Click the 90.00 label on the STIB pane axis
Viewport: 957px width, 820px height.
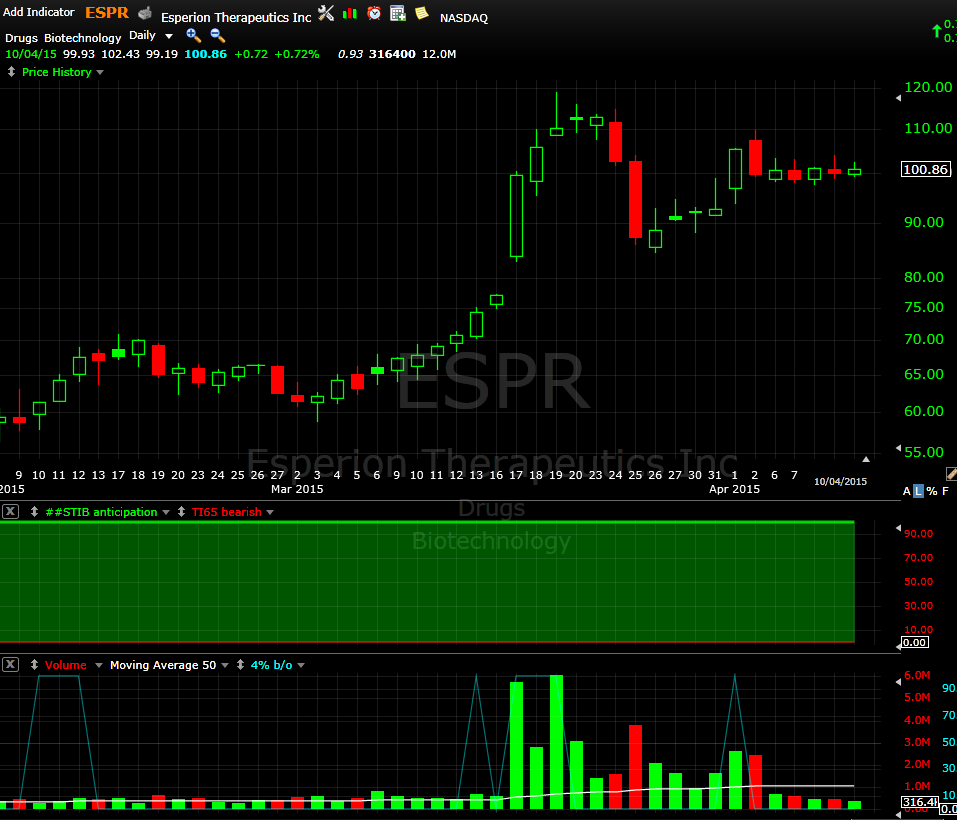[918, 534]
